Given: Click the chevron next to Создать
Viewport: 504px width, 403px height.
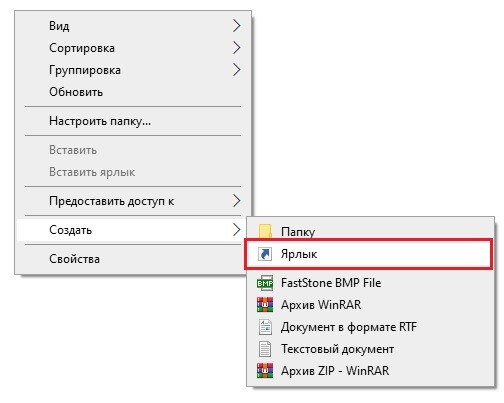Looking at the screenshot, I should pyautogui.click(x=236, y=230).
